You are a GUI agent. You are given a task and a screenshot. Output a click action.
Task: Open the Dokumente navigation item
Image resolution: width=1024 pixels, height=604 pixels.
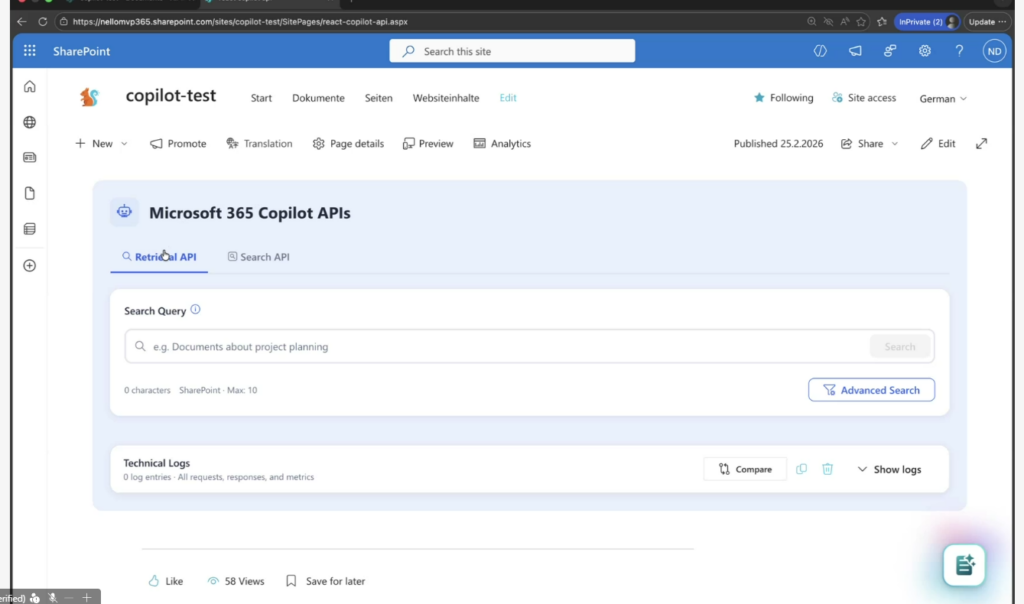(x=318, y=98)
